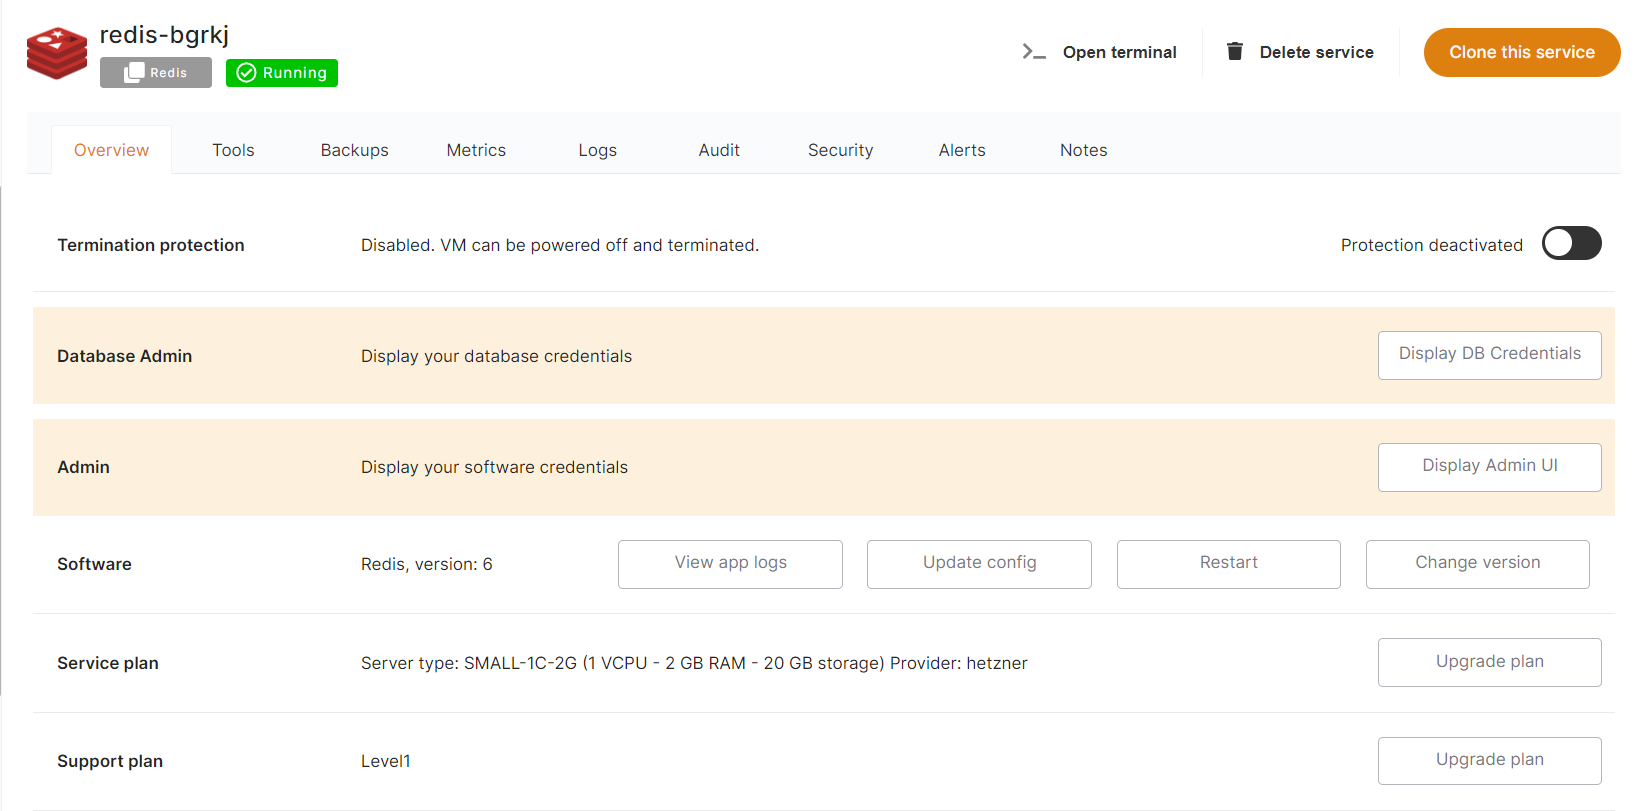Click the terminal prompt icon
The height and width of the screenshot is (811, 1640).
pyautogui.click(x=1034, y=52)
